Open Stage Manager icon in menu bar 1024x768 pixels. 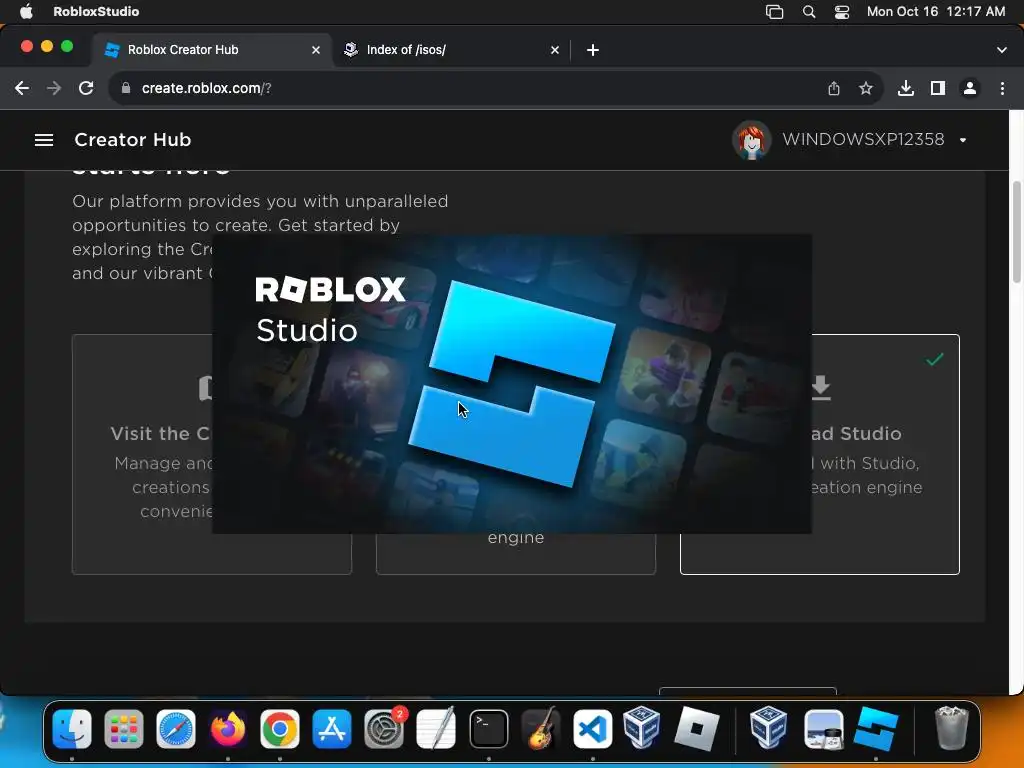775,12
